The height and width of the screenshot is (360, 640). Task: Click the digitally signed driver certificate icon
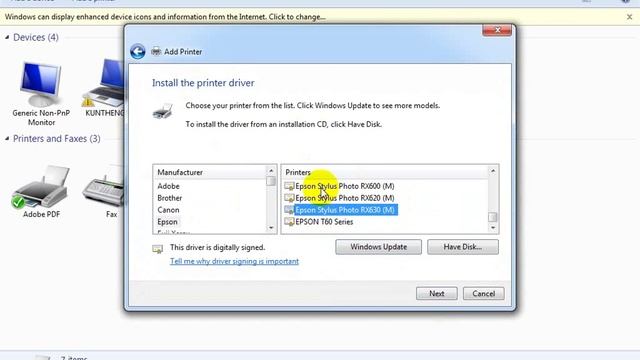click(158, 249)
